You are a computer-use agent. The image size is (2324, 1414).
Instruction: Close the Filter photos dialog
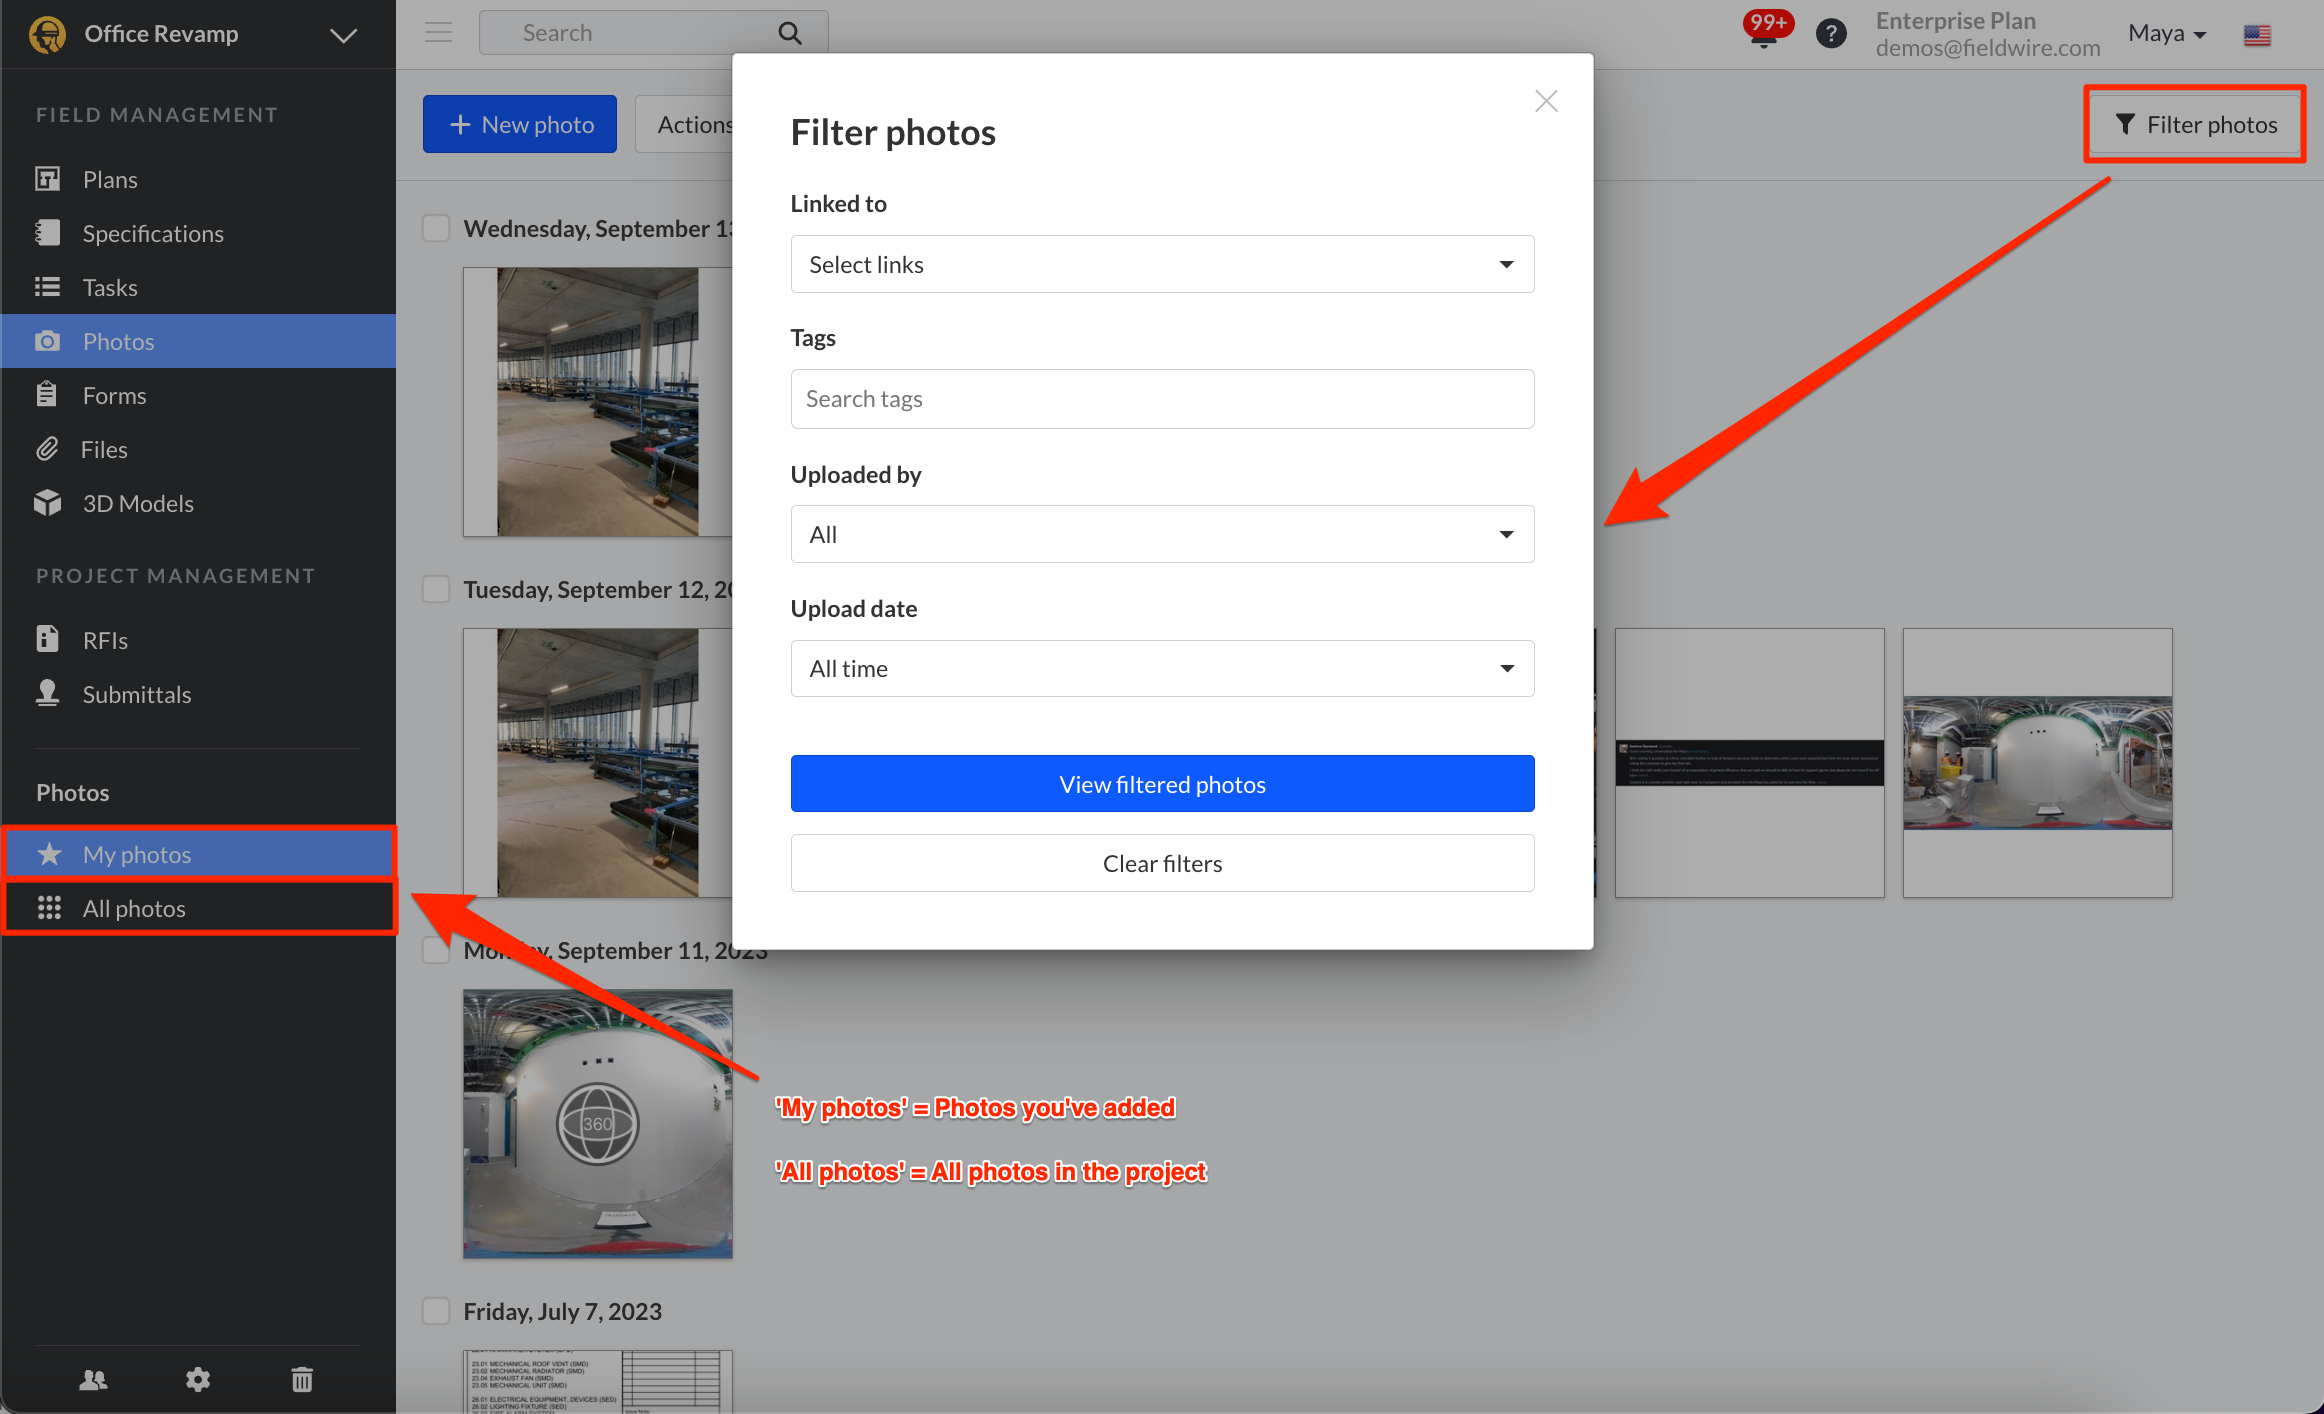tap(1546, 101)
